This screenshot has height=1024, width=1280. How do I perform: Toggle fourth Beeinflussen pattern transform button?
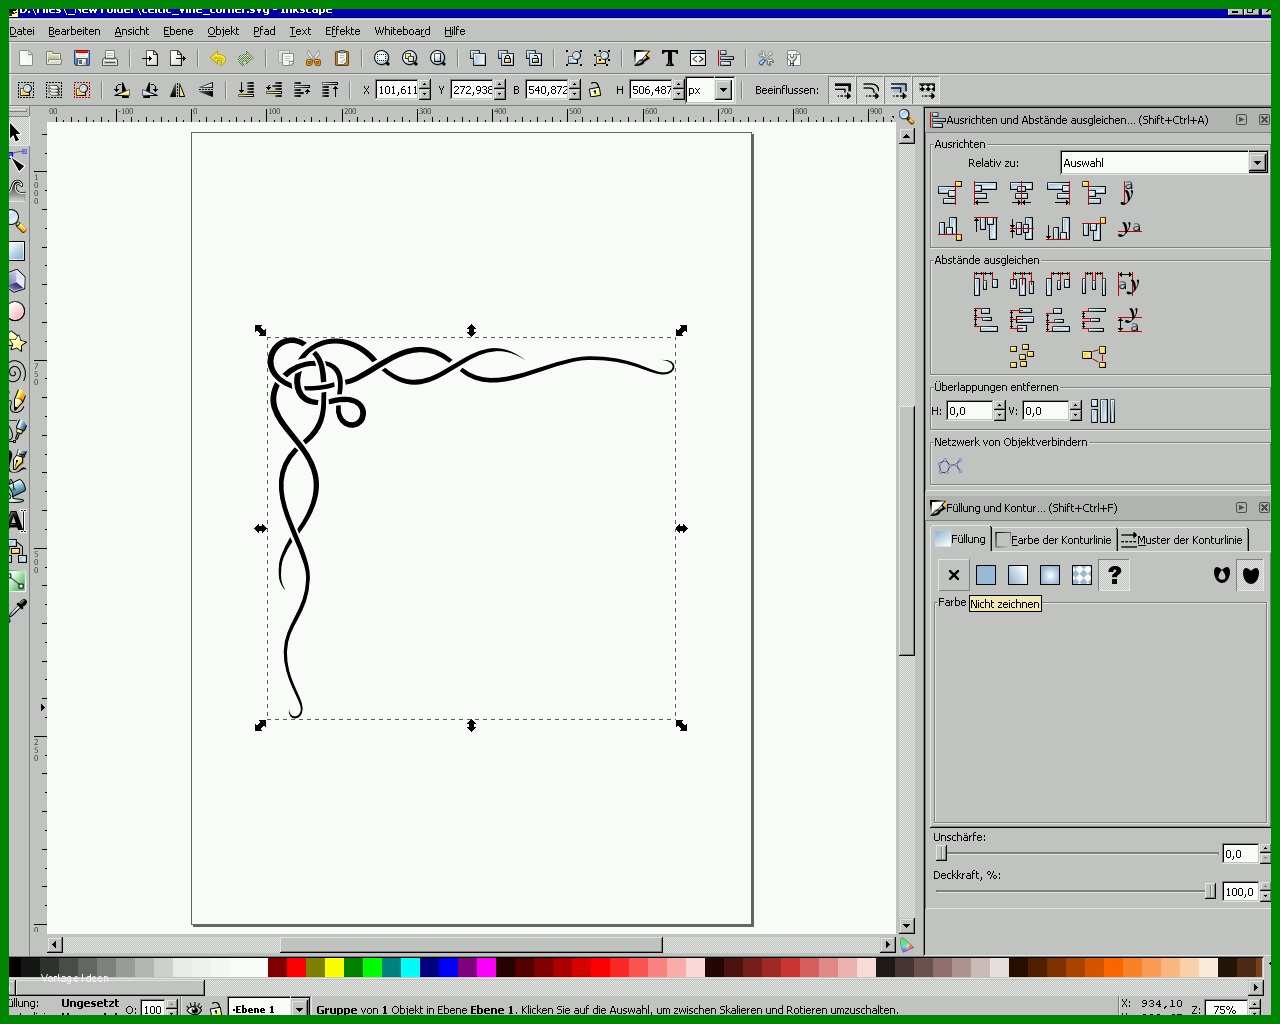click(x=927, y=90)
